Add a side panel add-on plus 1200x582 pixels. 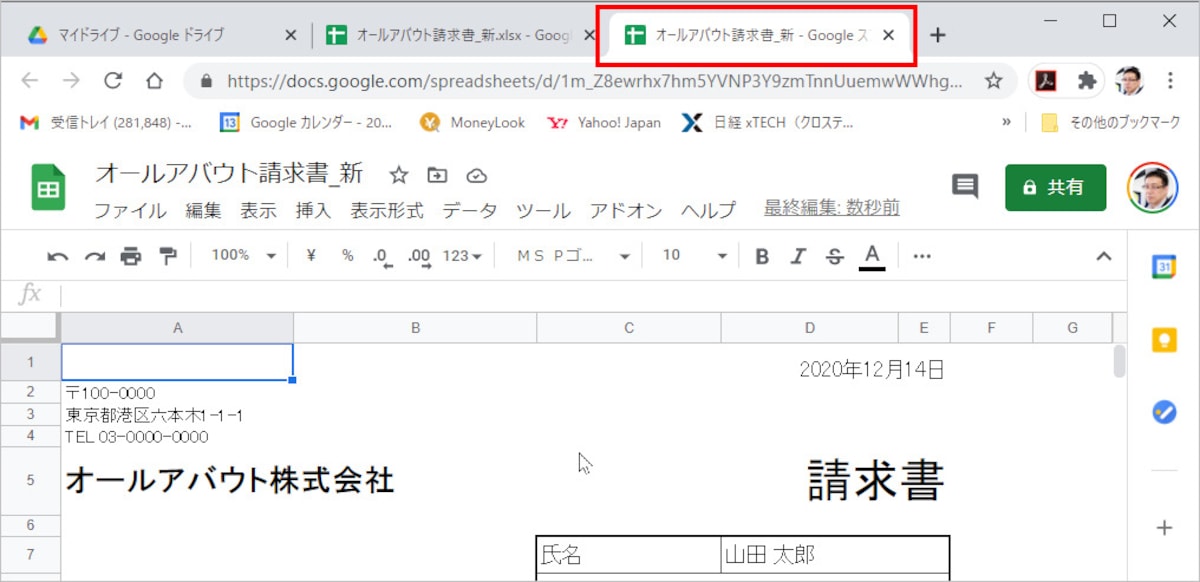[x=1164, y=528]
